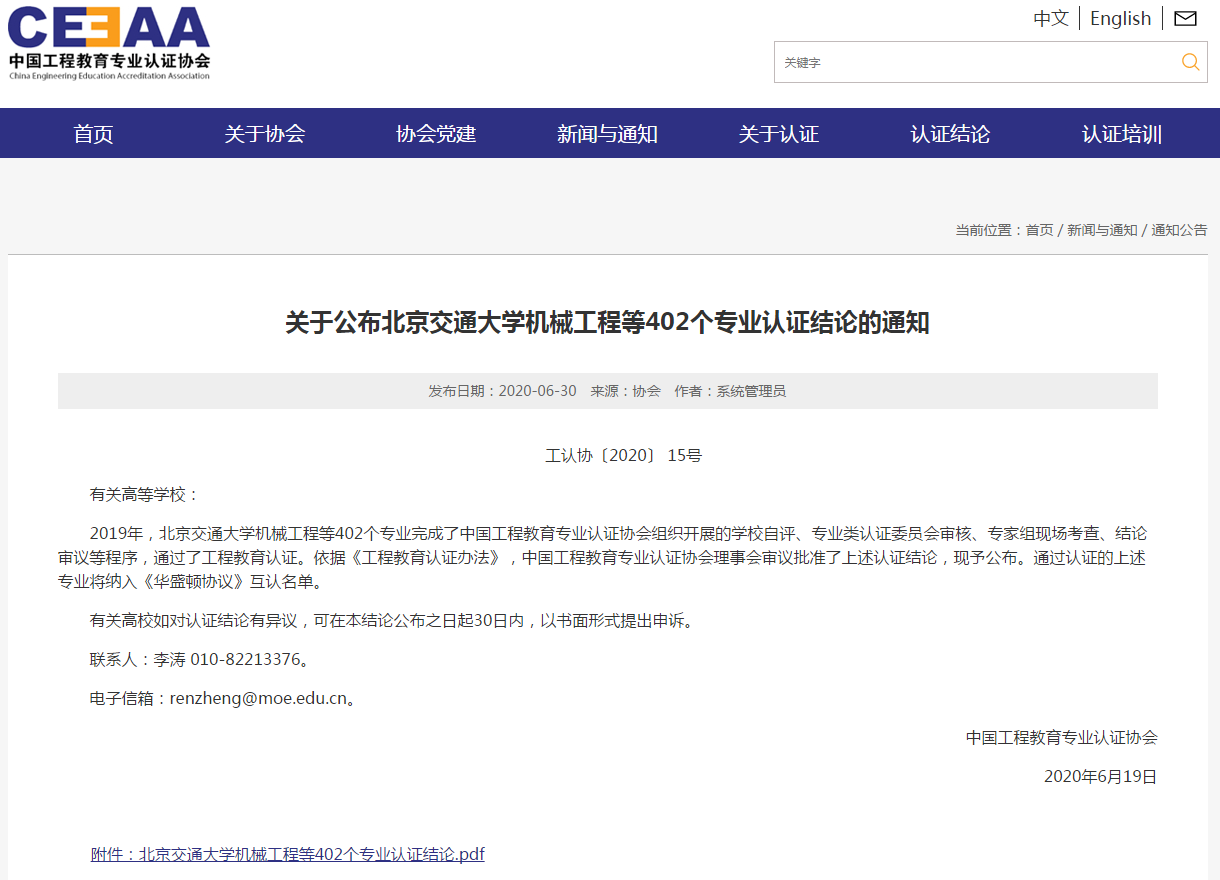
Task: Switch language to 中文
Action: click(x=1050, y=18)
